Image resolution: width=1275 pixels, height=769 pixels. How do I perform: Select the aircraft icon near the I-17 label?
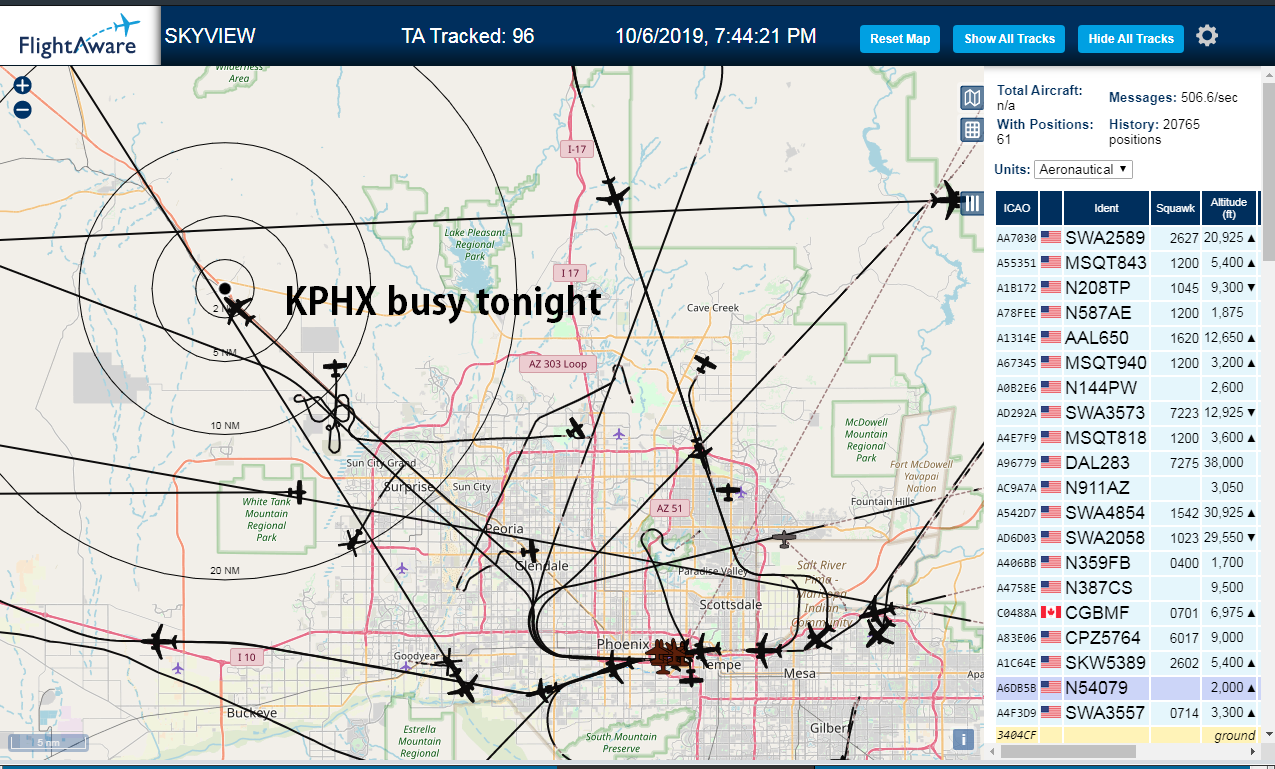612,192
